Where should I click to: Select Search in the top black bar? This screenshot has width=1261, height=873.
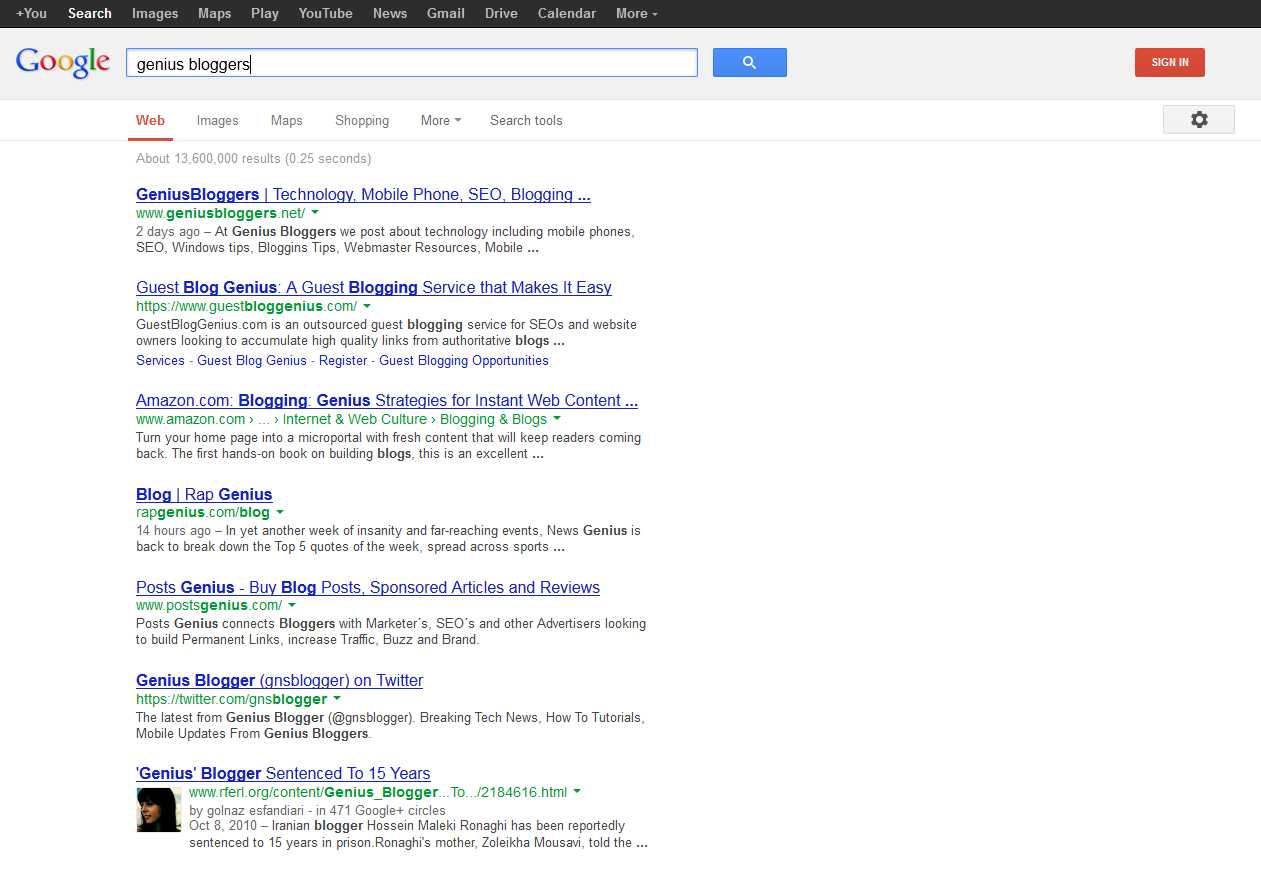point(90,13)
